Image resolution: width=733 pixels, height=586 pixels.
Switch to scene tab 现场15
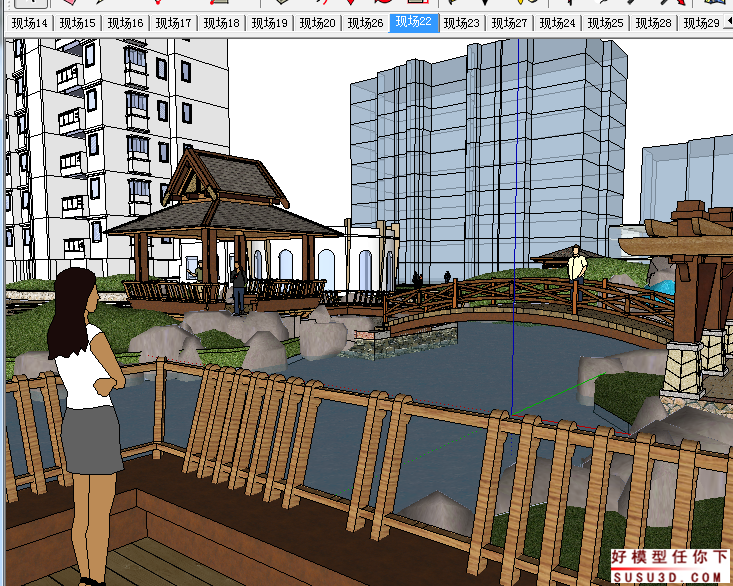[x=77, y=23]
